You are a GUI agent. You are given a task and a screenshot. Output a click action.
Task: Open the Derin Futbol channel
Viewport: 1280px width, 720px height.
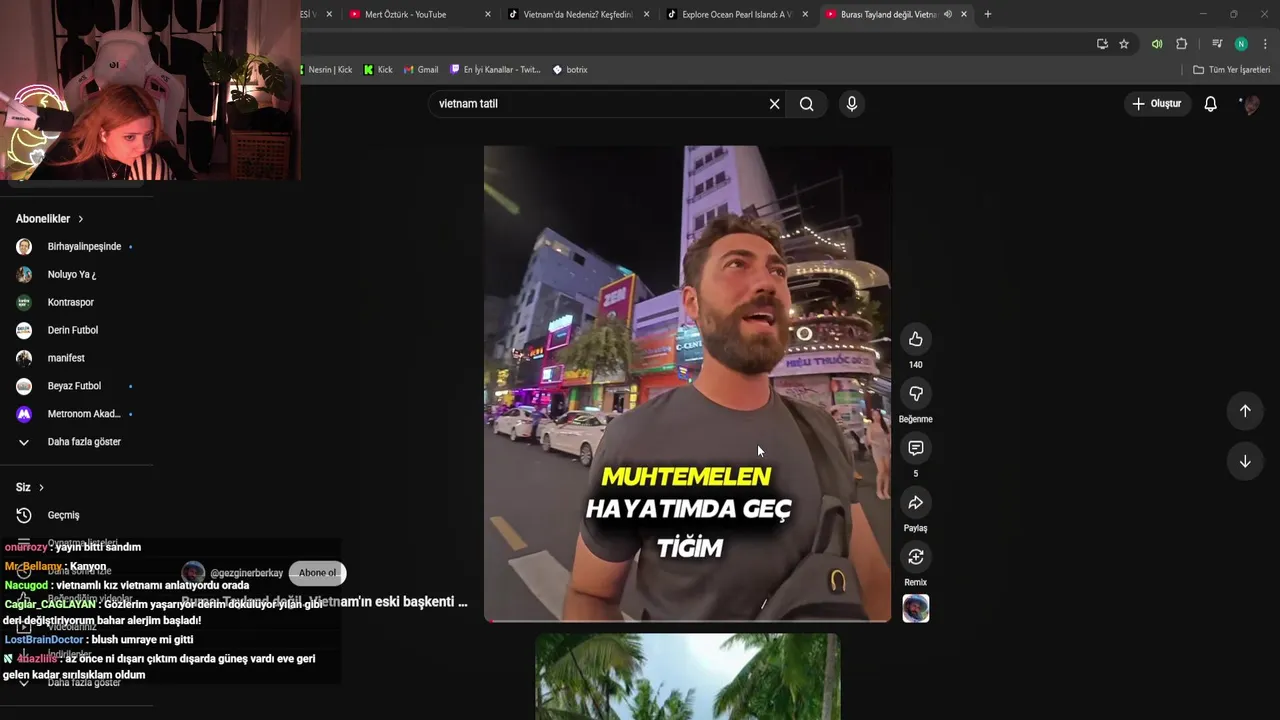[72, 330]
